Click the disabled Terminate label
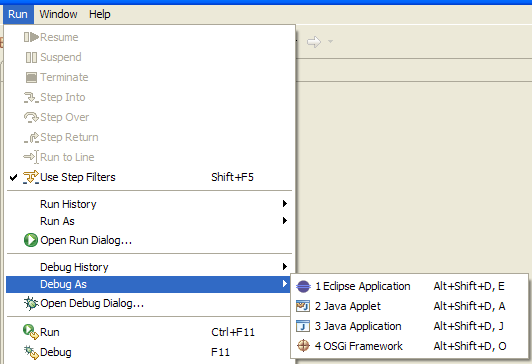 (64, 77)
